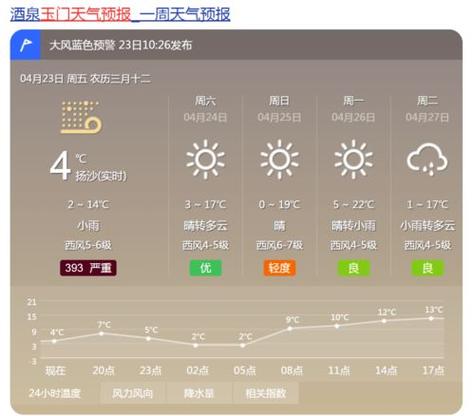Click the chart point at 05点 2℃

pos(243,345)
